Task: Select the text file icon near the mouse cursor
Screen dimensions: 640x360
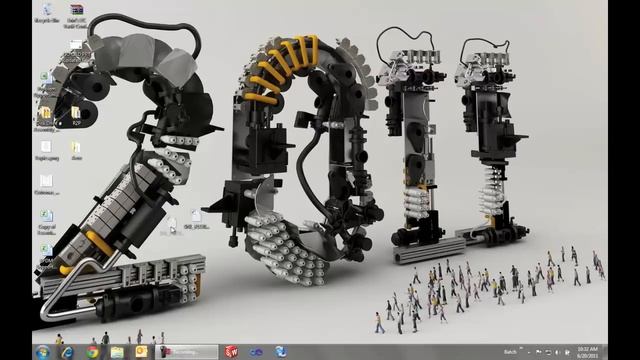Action: tap(197, 219)
